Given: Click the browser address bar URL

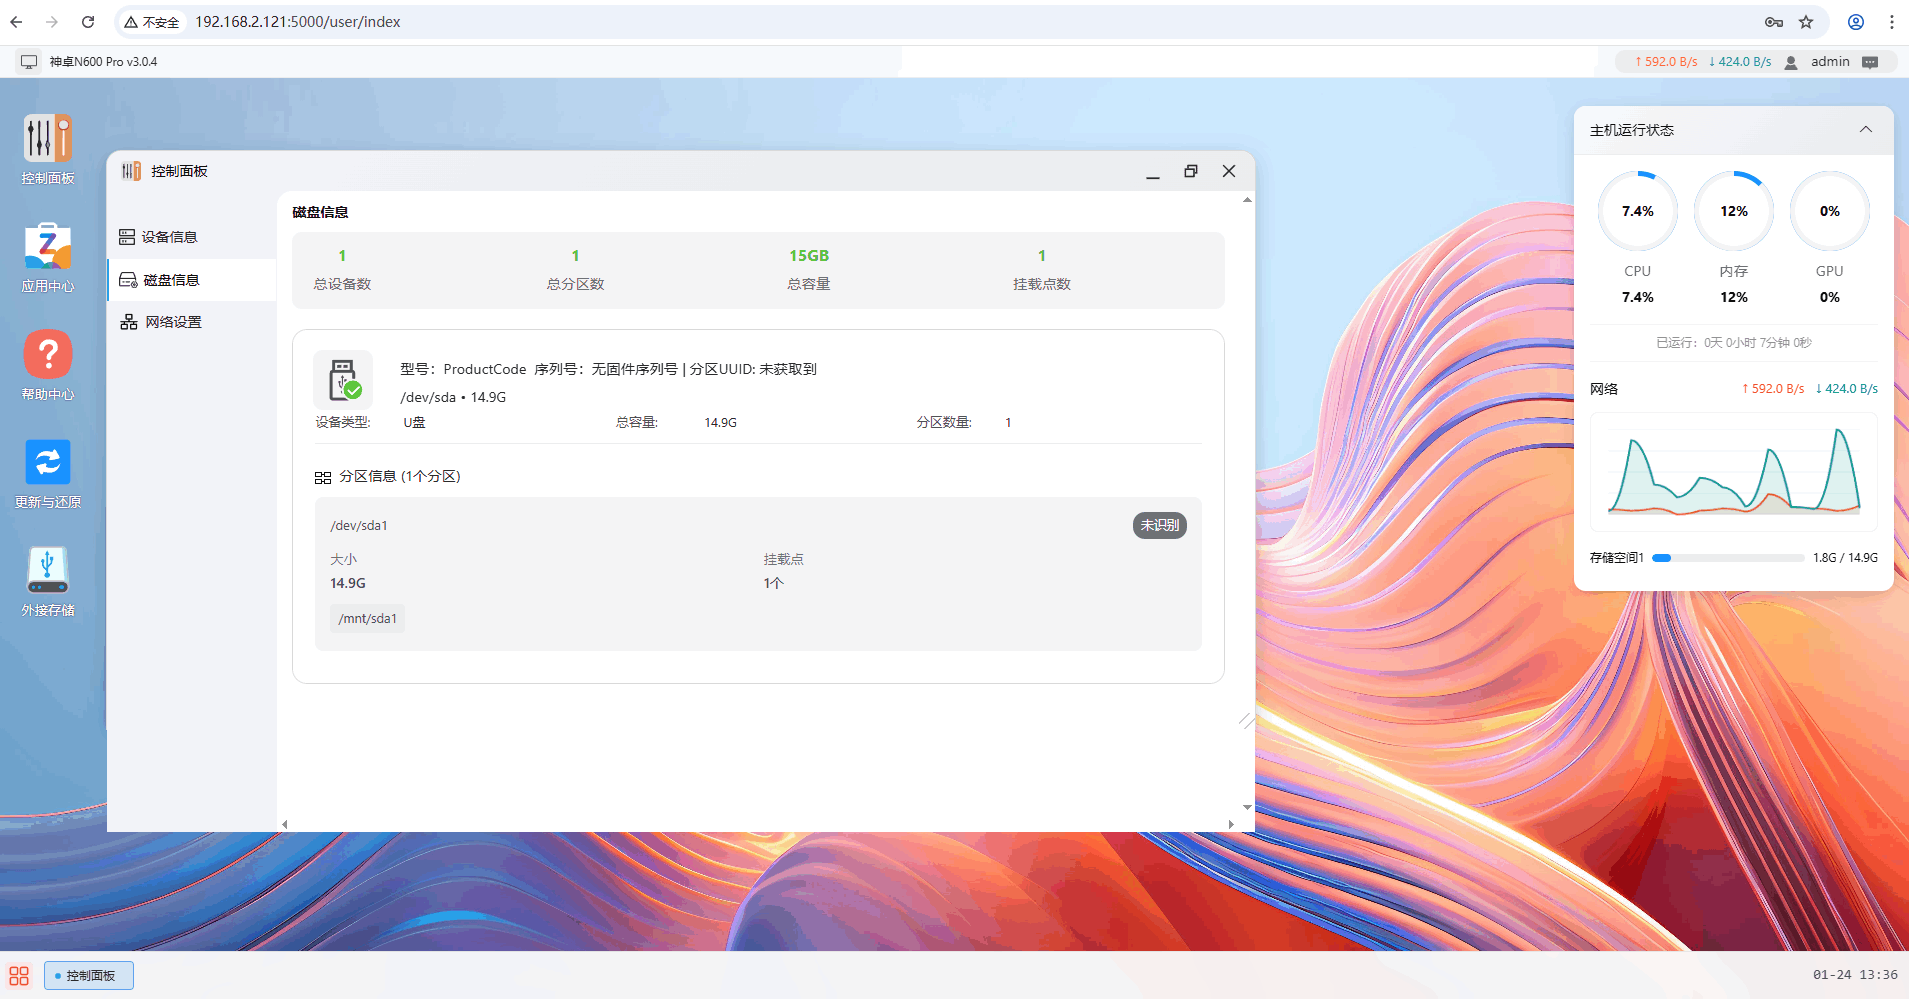Looking at the screenshot, I should point(297,22).
